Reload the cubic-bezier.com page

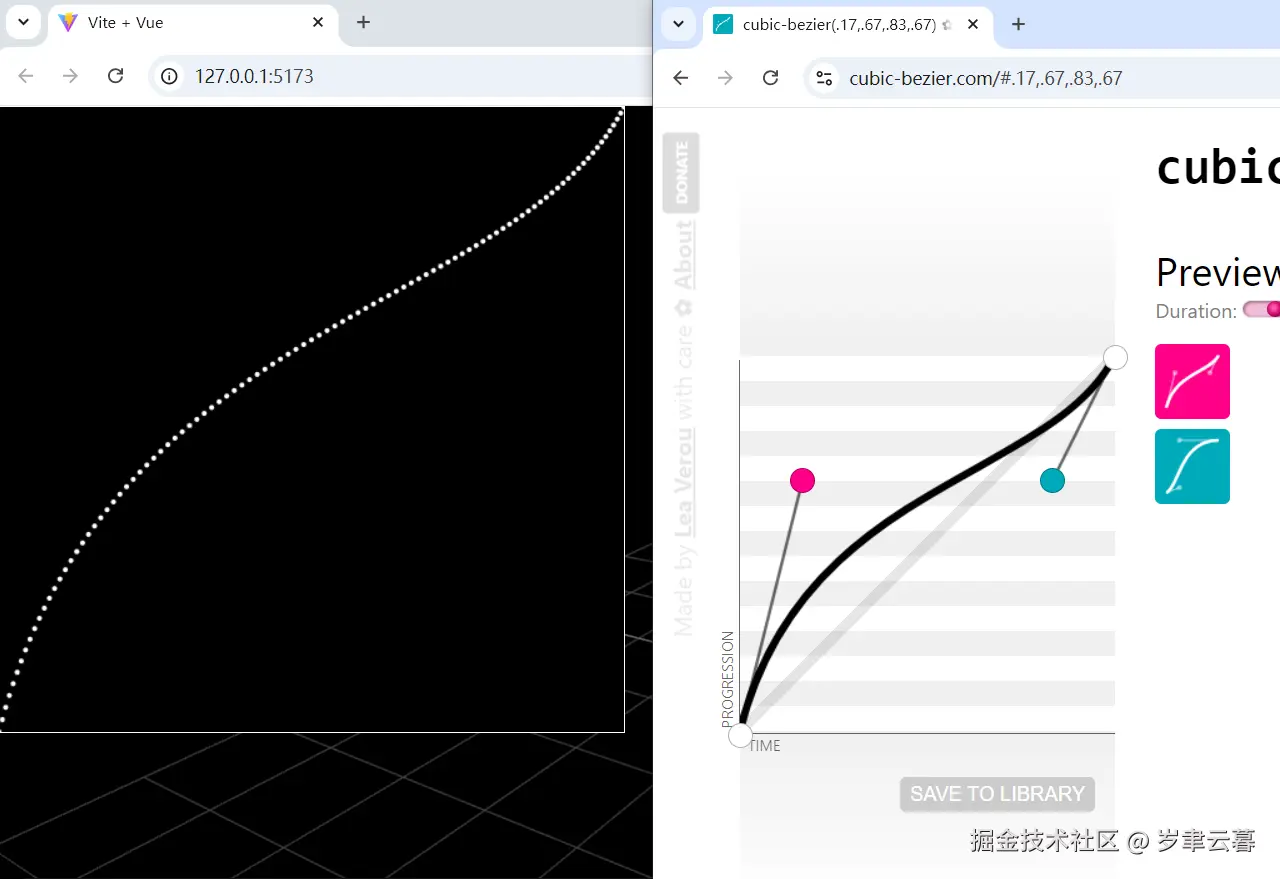770,77
